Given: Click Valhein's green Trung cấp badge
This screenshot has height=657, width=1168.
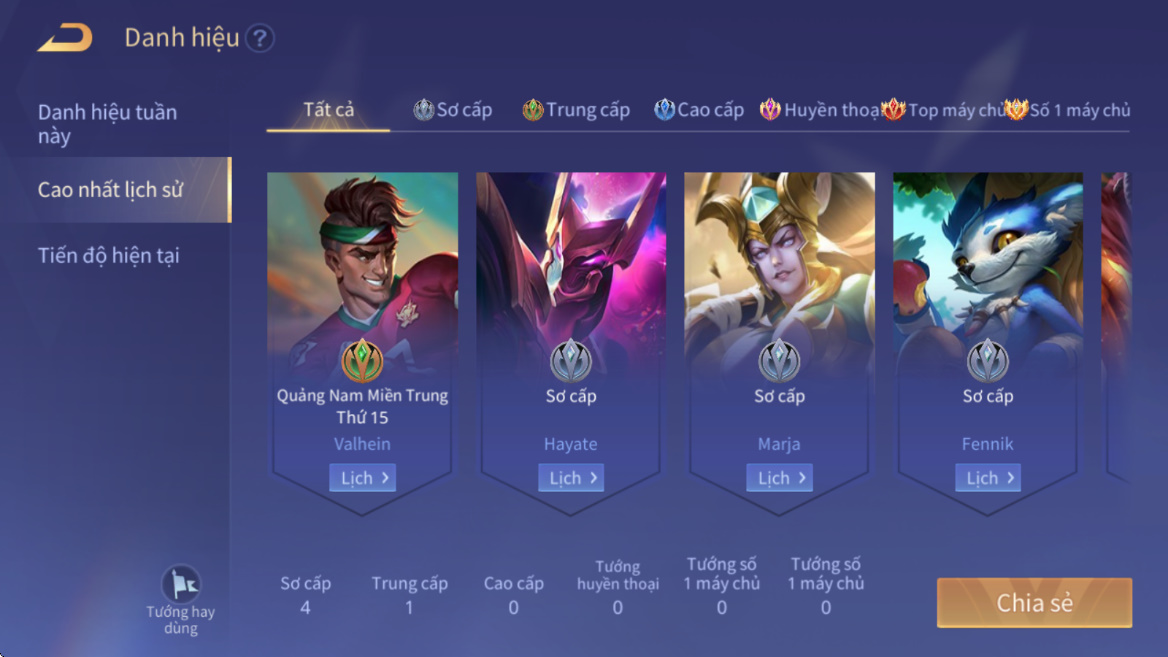Looking at the screenshot, I should 362,361.
